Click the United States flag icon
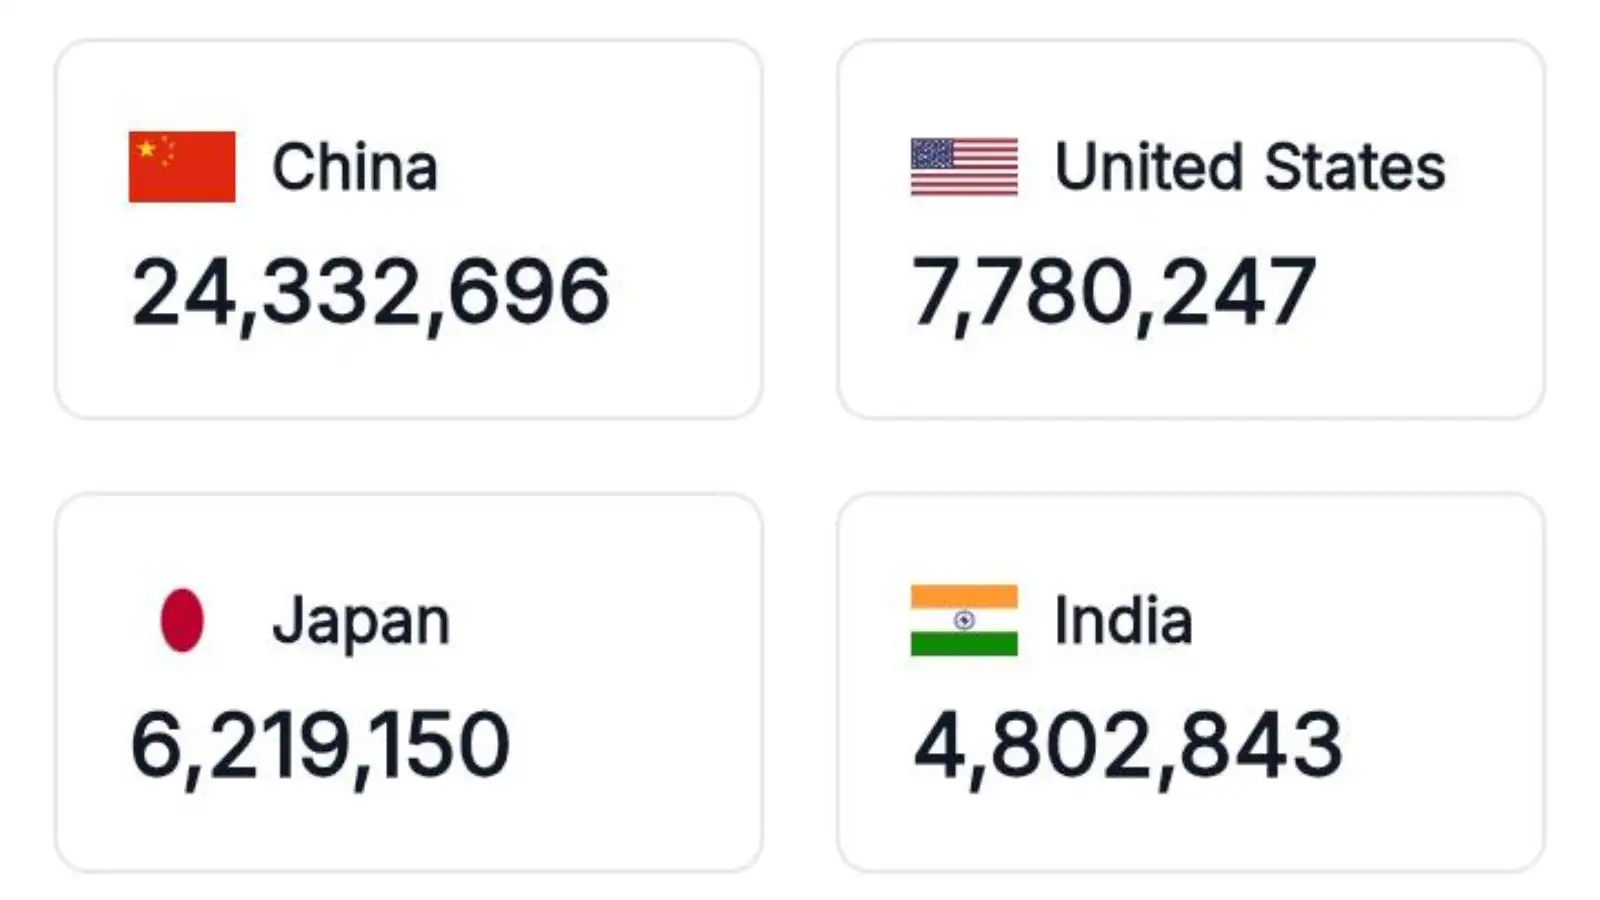 964,167
